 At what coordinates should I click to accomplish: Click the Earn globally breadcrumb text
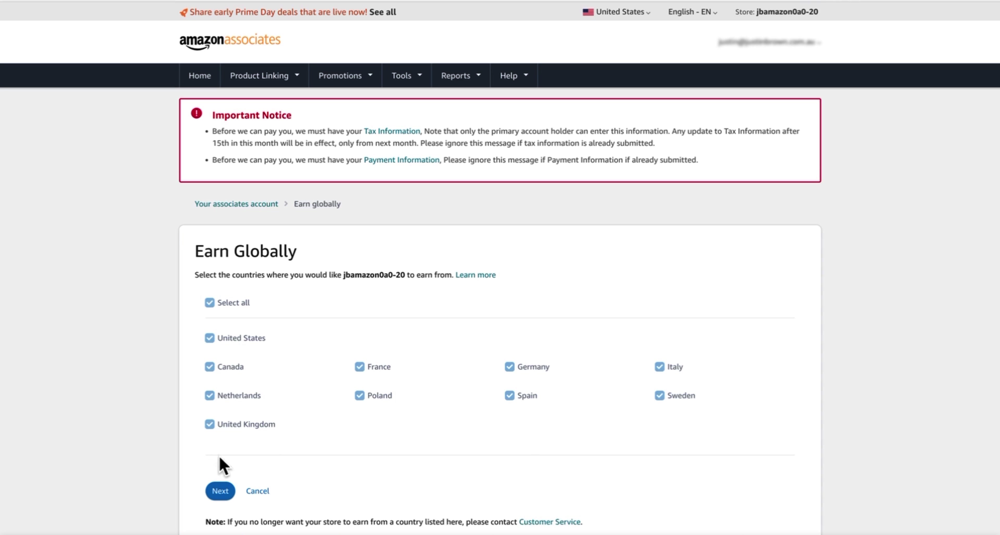[317, 204]
